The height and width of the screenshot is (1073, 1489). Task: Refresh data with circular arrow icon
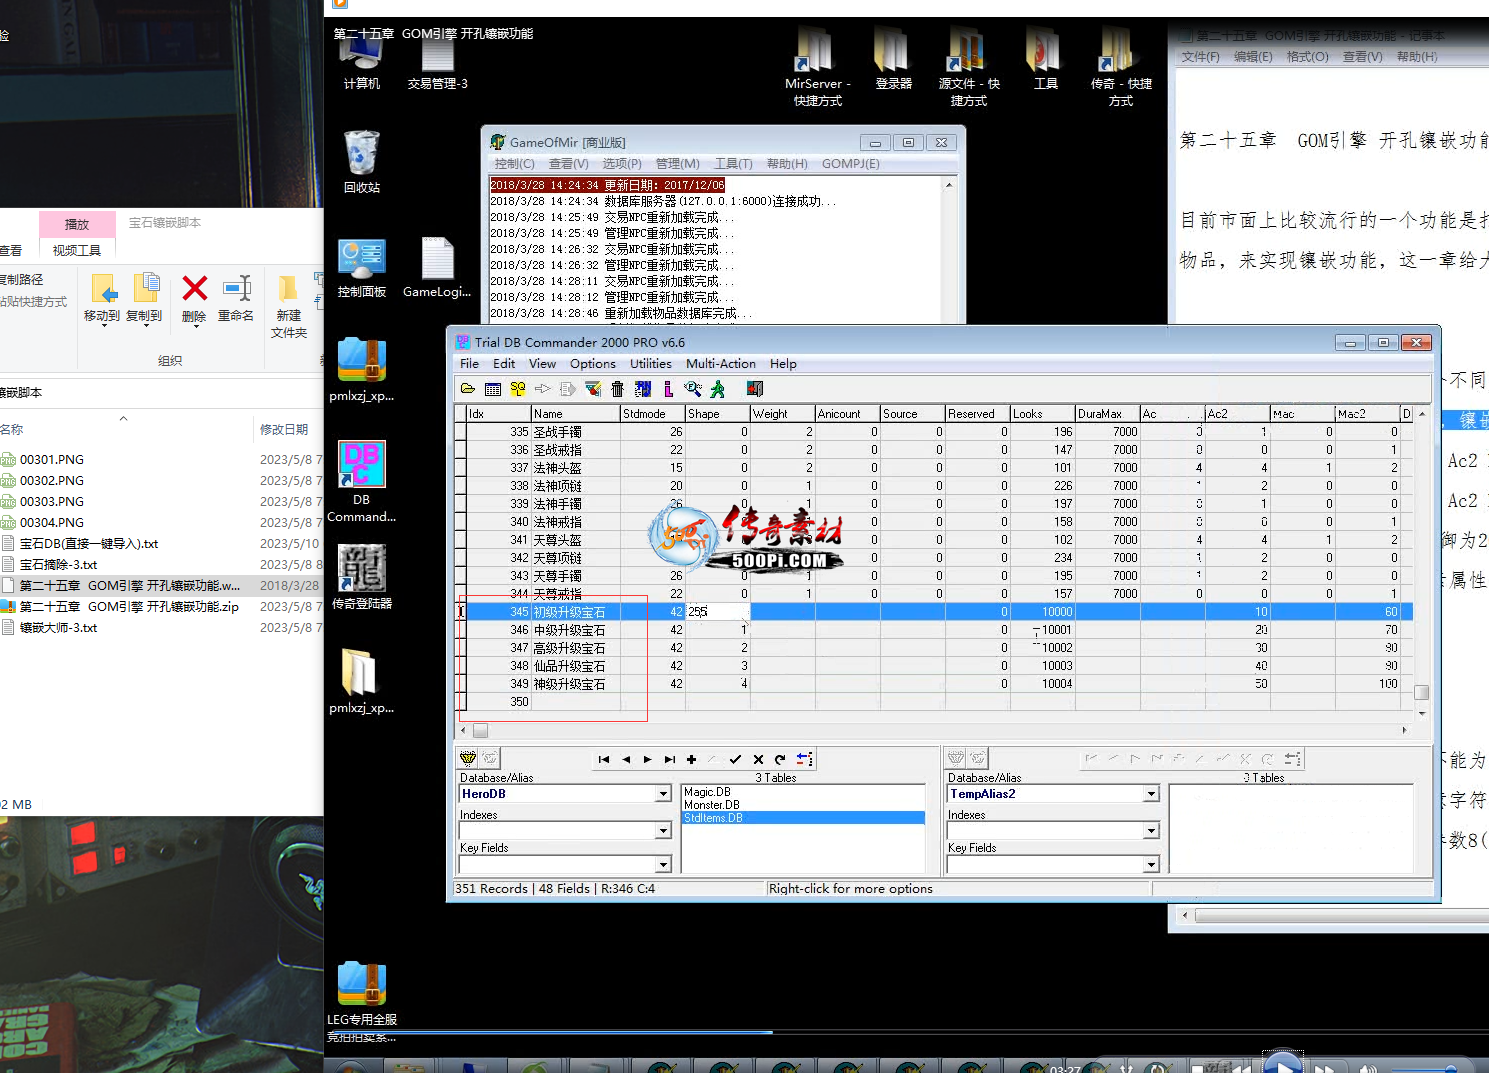click(x=780, y=759)
